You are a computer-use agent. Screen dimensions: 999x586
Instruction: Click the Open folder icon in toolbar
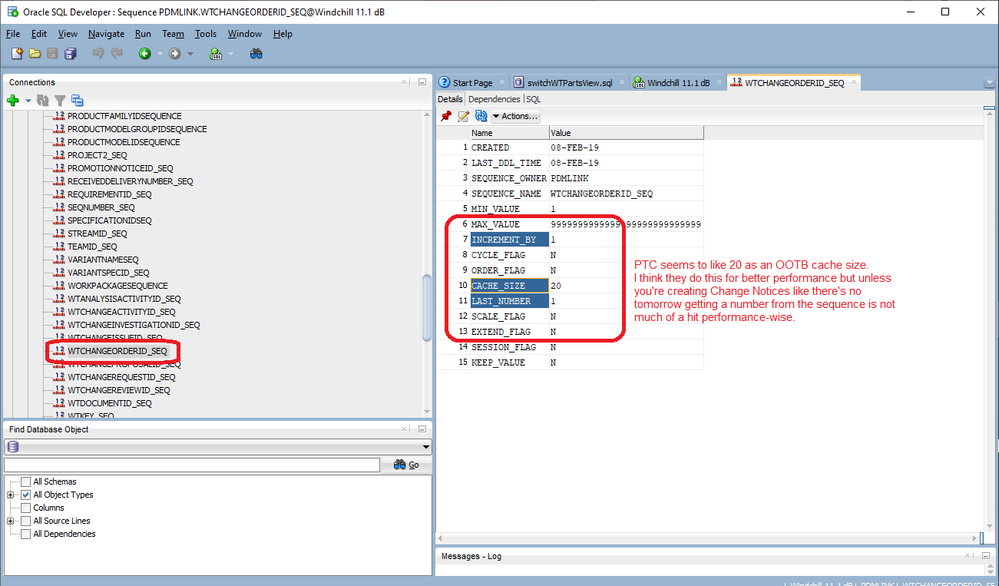point(35,53)
